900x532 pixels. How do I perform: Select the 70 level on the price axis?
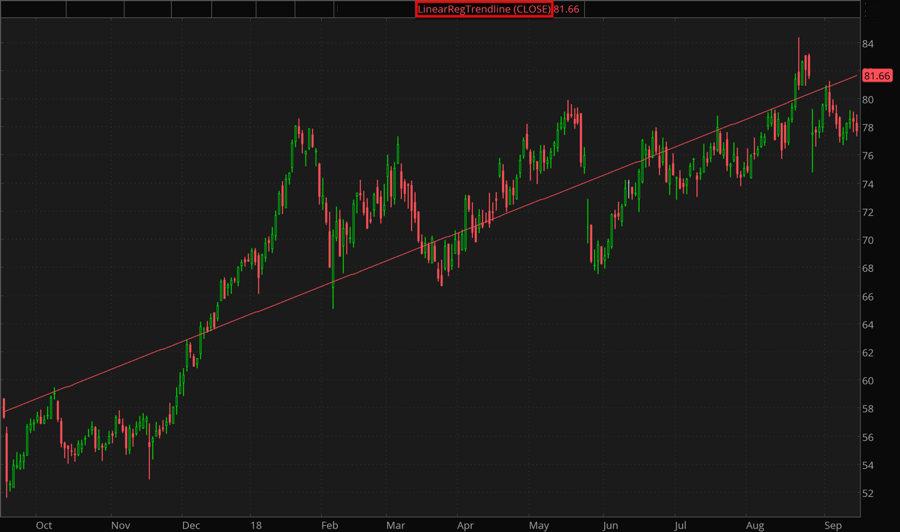[868, 241]
